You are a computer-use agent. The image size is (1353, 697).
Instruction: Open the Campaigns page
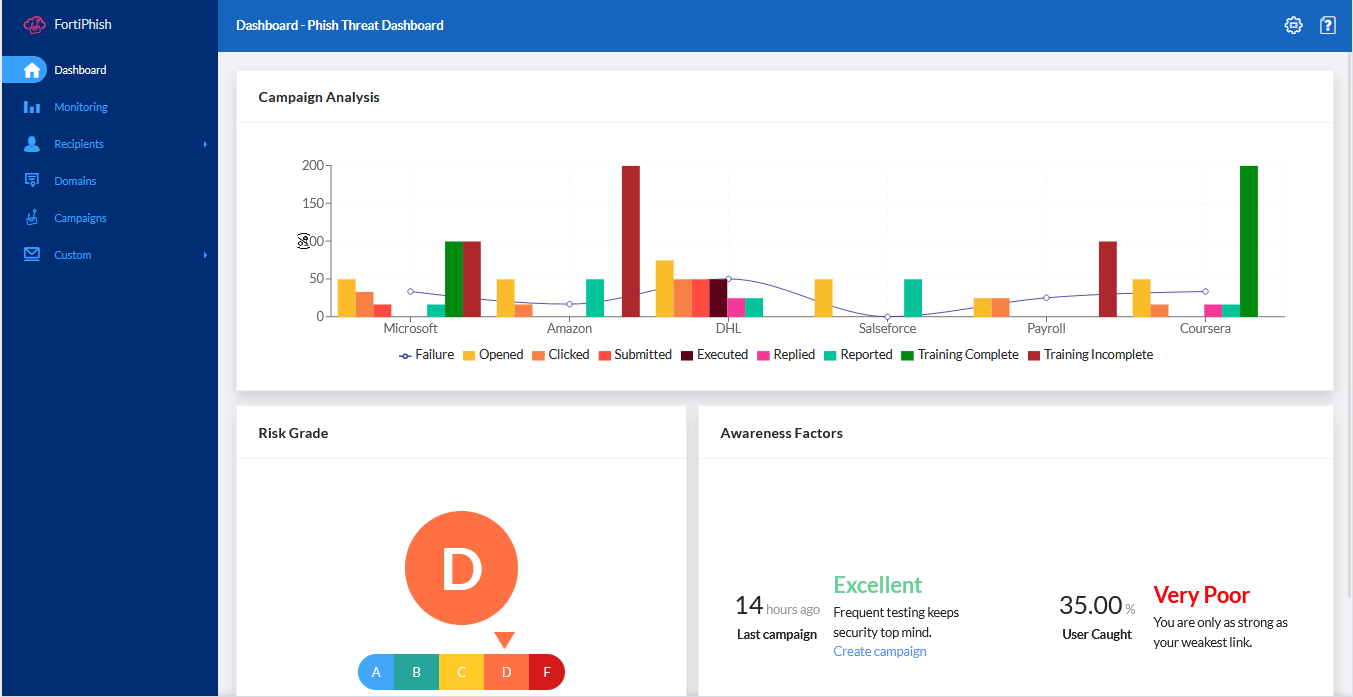tap(78, 217)
